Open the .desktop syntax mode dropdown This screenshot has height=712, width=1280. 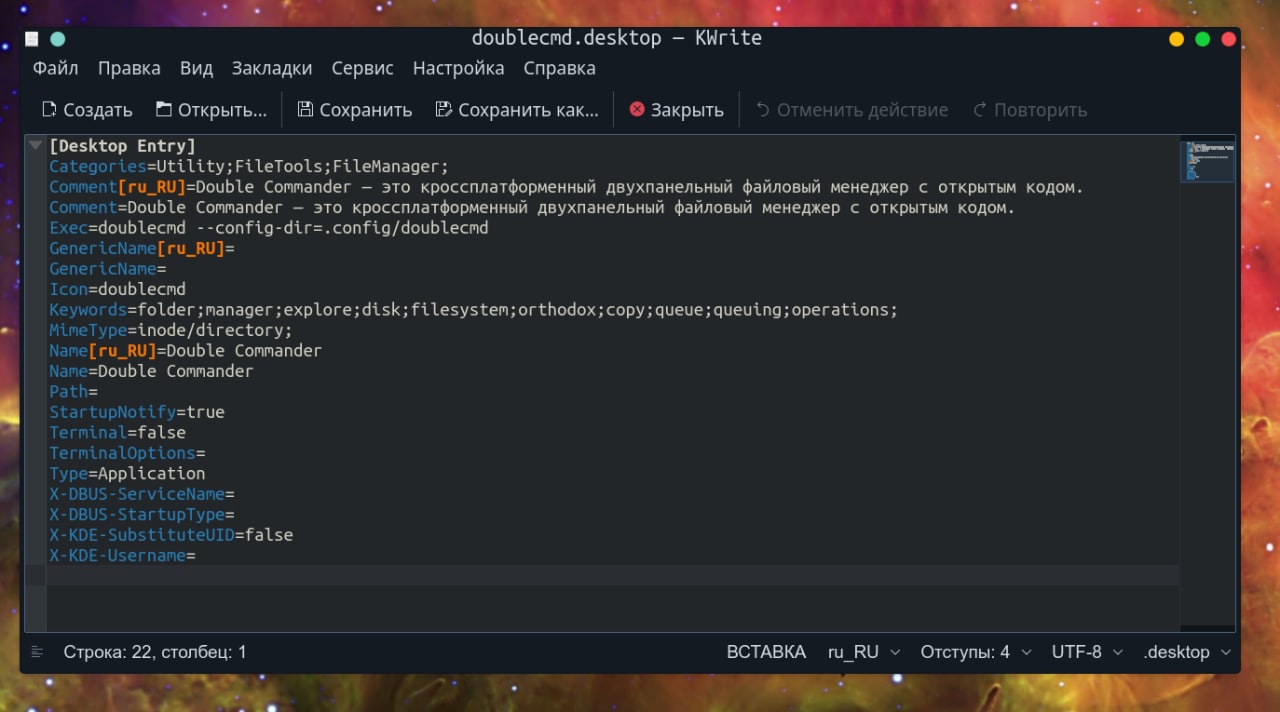pos(1186,652)
